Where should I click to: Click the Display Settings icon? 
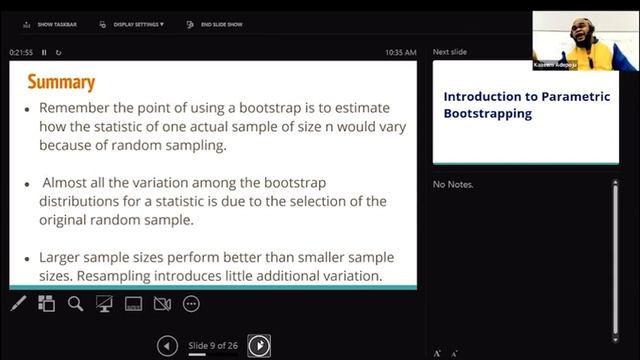pos(102,24)
